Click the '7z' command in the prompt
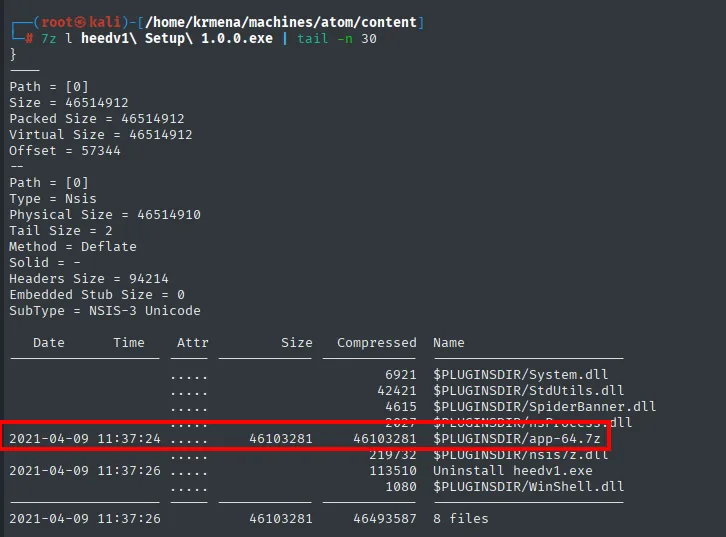 49,38
